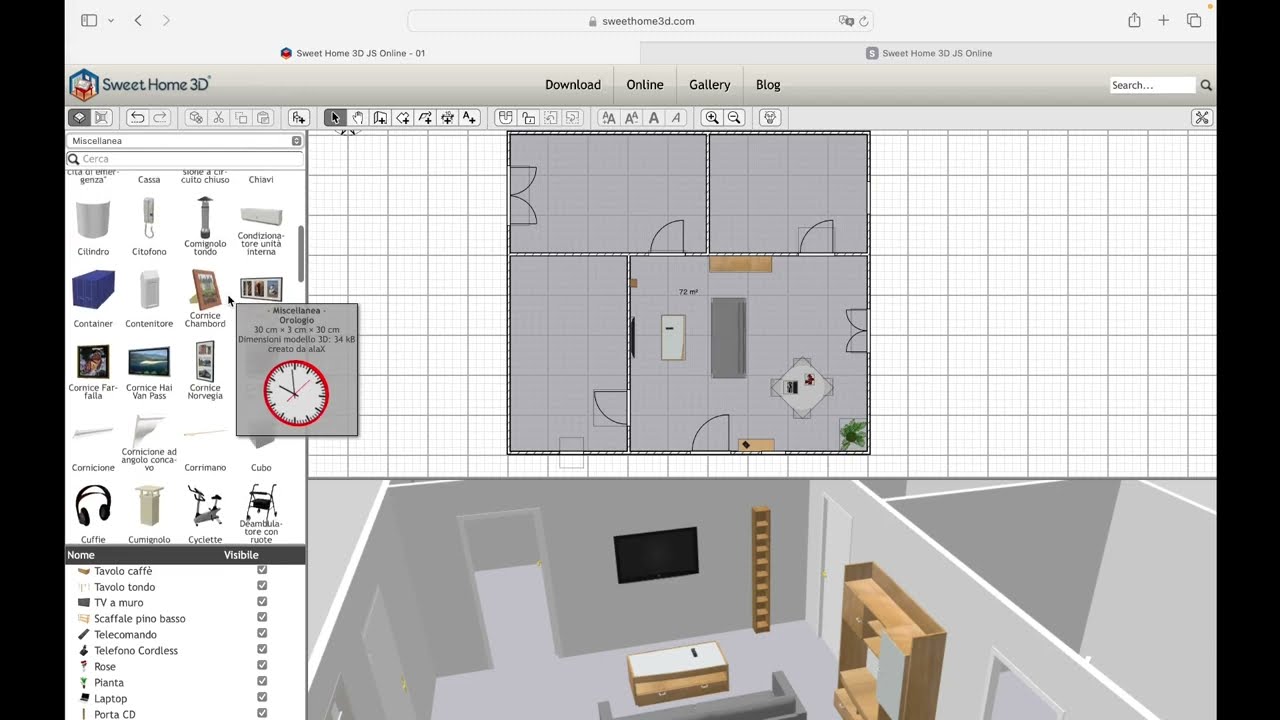Image resolution: width=1280 pixels, height=720 pixels.
Task: Click the website Search input field
Action: pos(1153,86)
